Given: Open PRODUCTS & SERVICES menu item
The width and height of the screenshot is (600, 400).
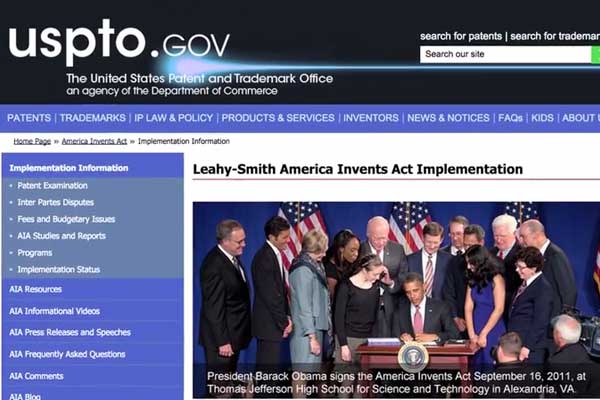Looking at the screenshot, I should pyautogui.click(x=278, y=118).
